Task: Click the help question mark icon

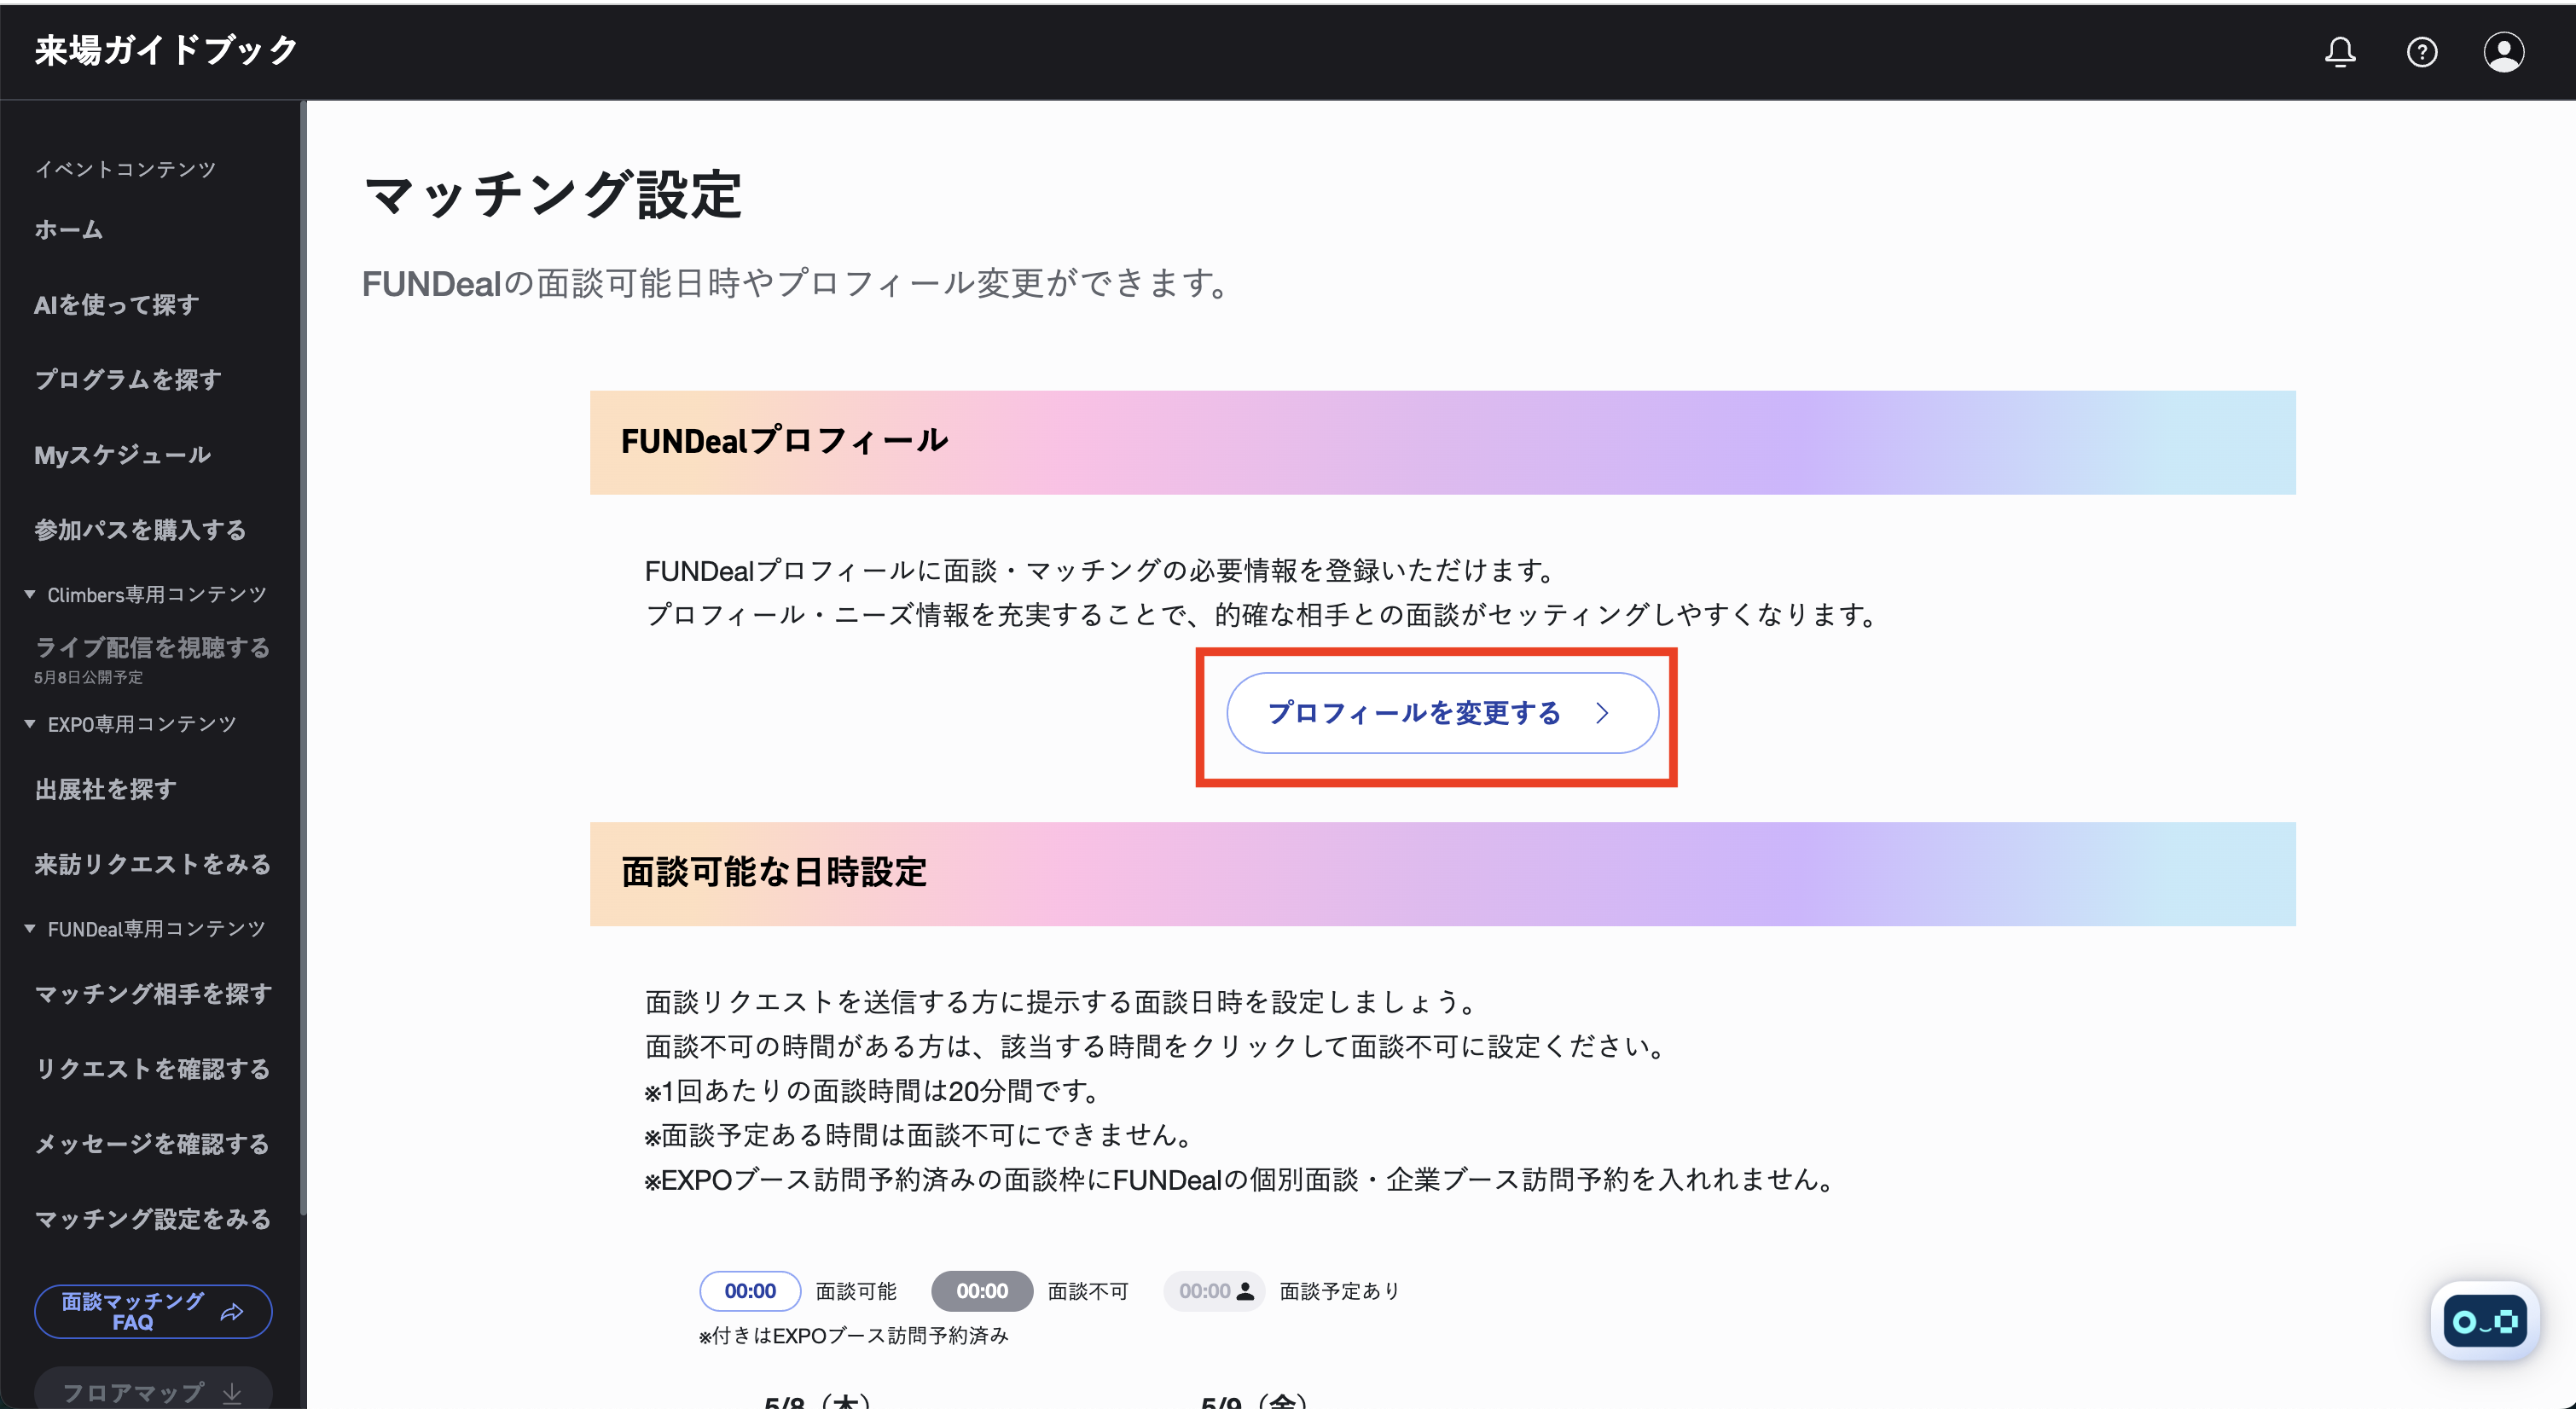Action: [2421, 52]
